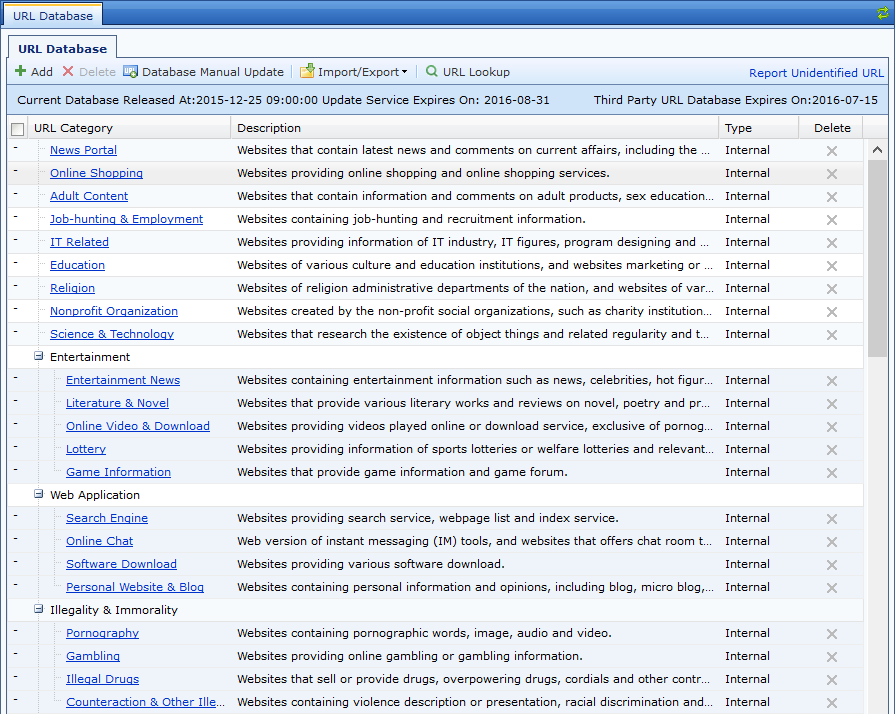The image size is (895, 714).
Task: Tick the select-all checkbox in header
Action: [x=18, y=129]
